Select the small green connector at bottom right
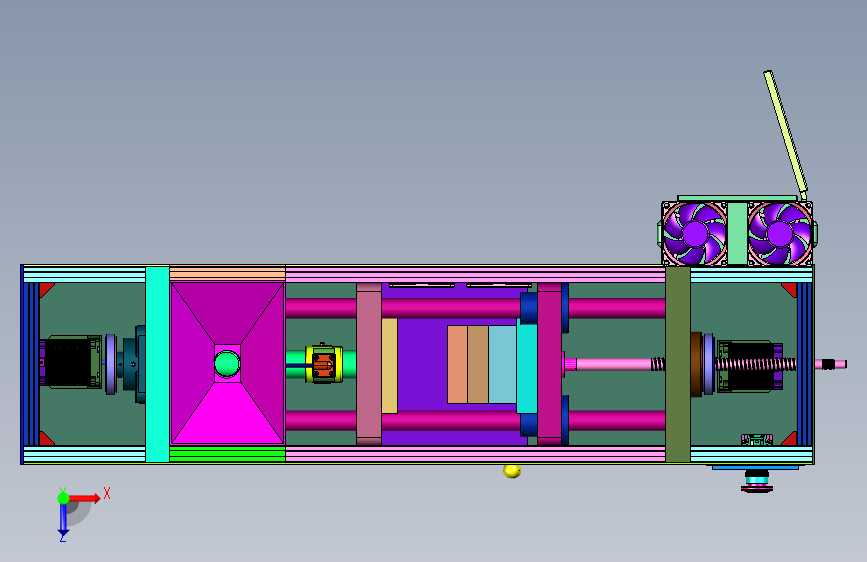 pyautogui.click(x=756, y=440)
